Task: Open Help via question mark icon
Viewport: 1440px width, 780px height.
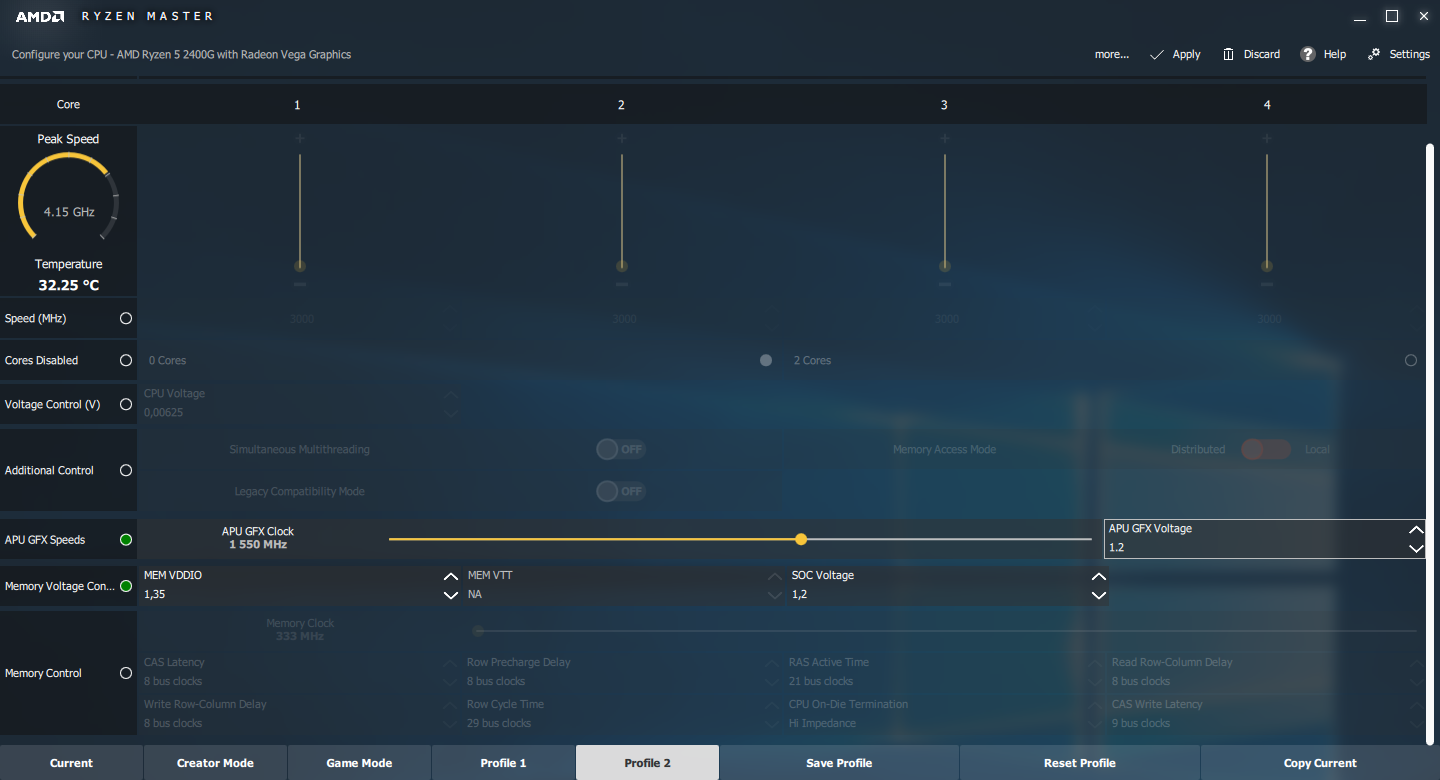Action: [x=1308, y=54]
